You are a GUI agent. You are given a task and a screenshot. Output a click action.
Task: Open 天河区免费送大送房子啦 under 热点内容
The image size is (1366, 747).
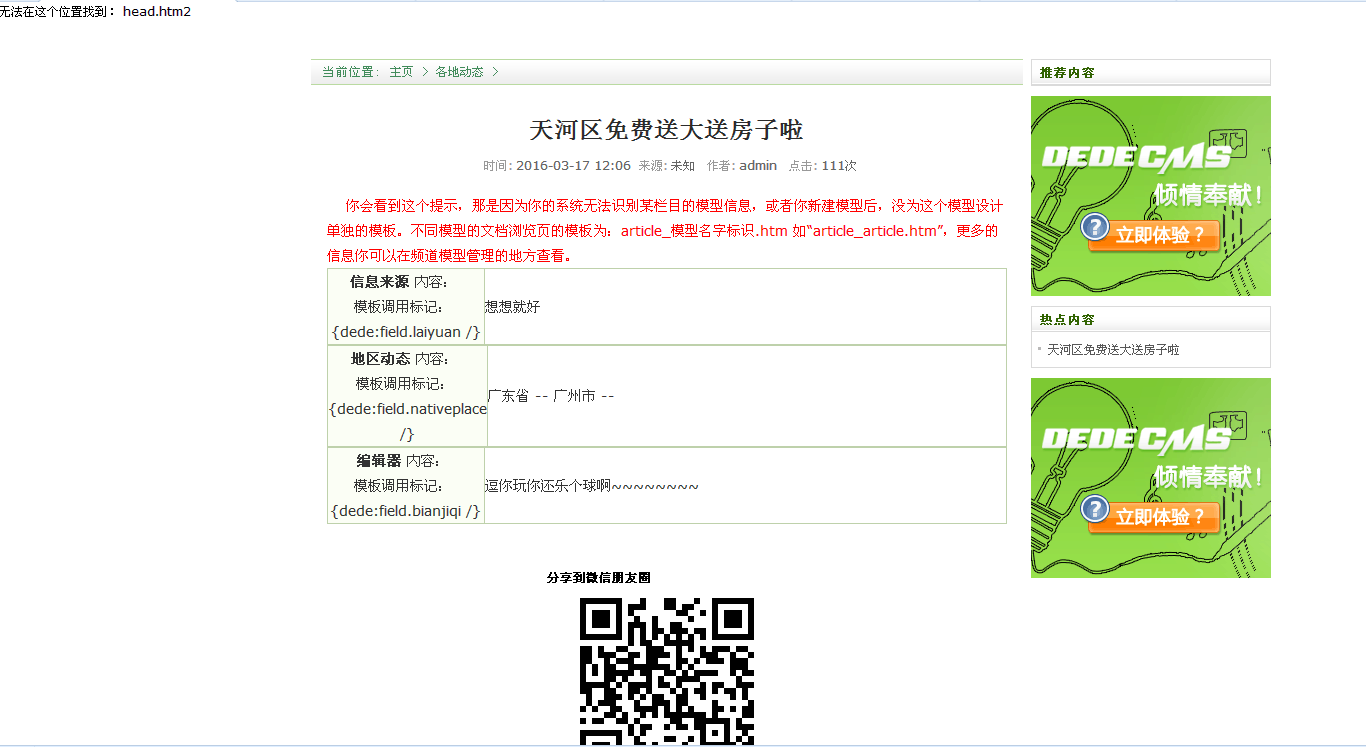pyautogui.click(x=1113, y=350)
